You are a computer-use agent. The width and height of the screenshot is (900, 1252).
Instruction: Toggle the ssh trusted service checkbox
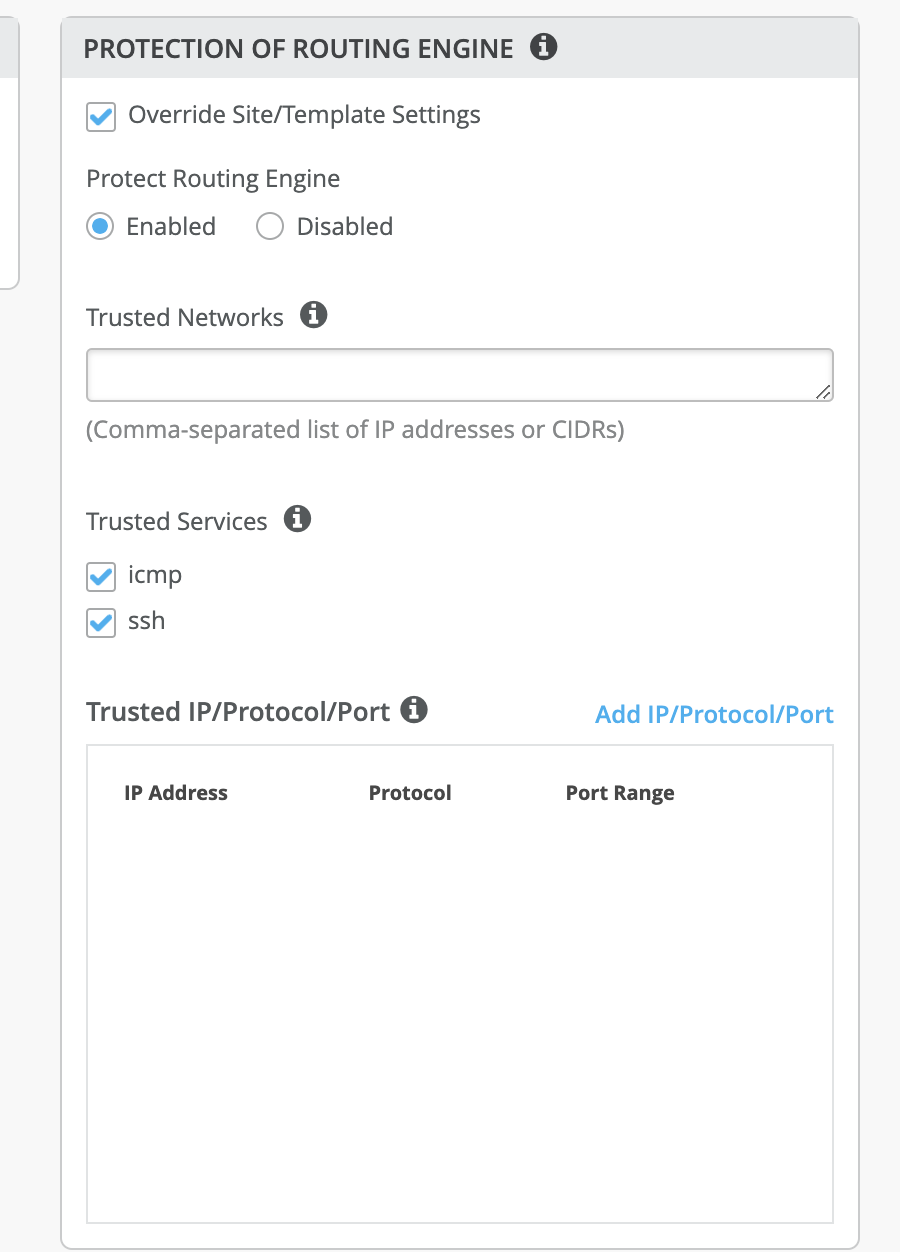pyautogui.click(x=101, y=623)
